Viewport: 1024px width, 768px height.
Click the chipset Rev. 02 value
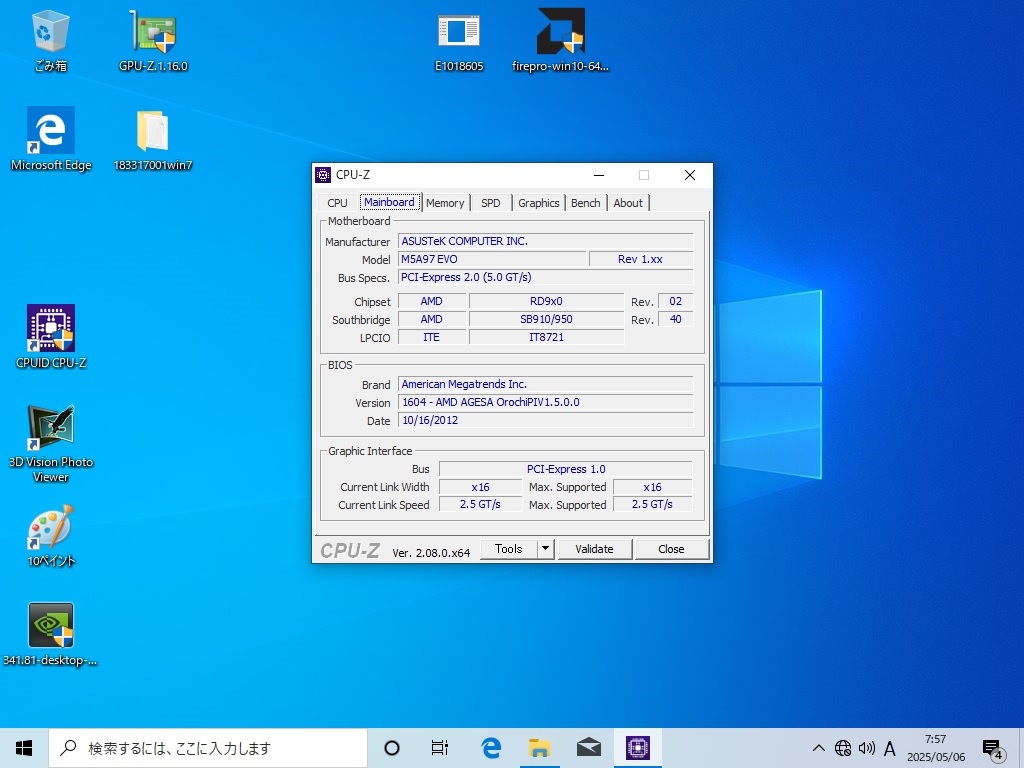click(x=675, y=302)
